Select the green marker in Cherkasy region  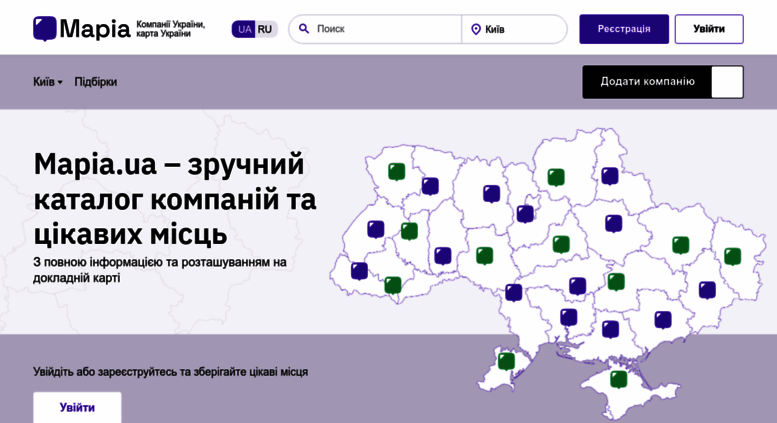[x=561, y=244]
